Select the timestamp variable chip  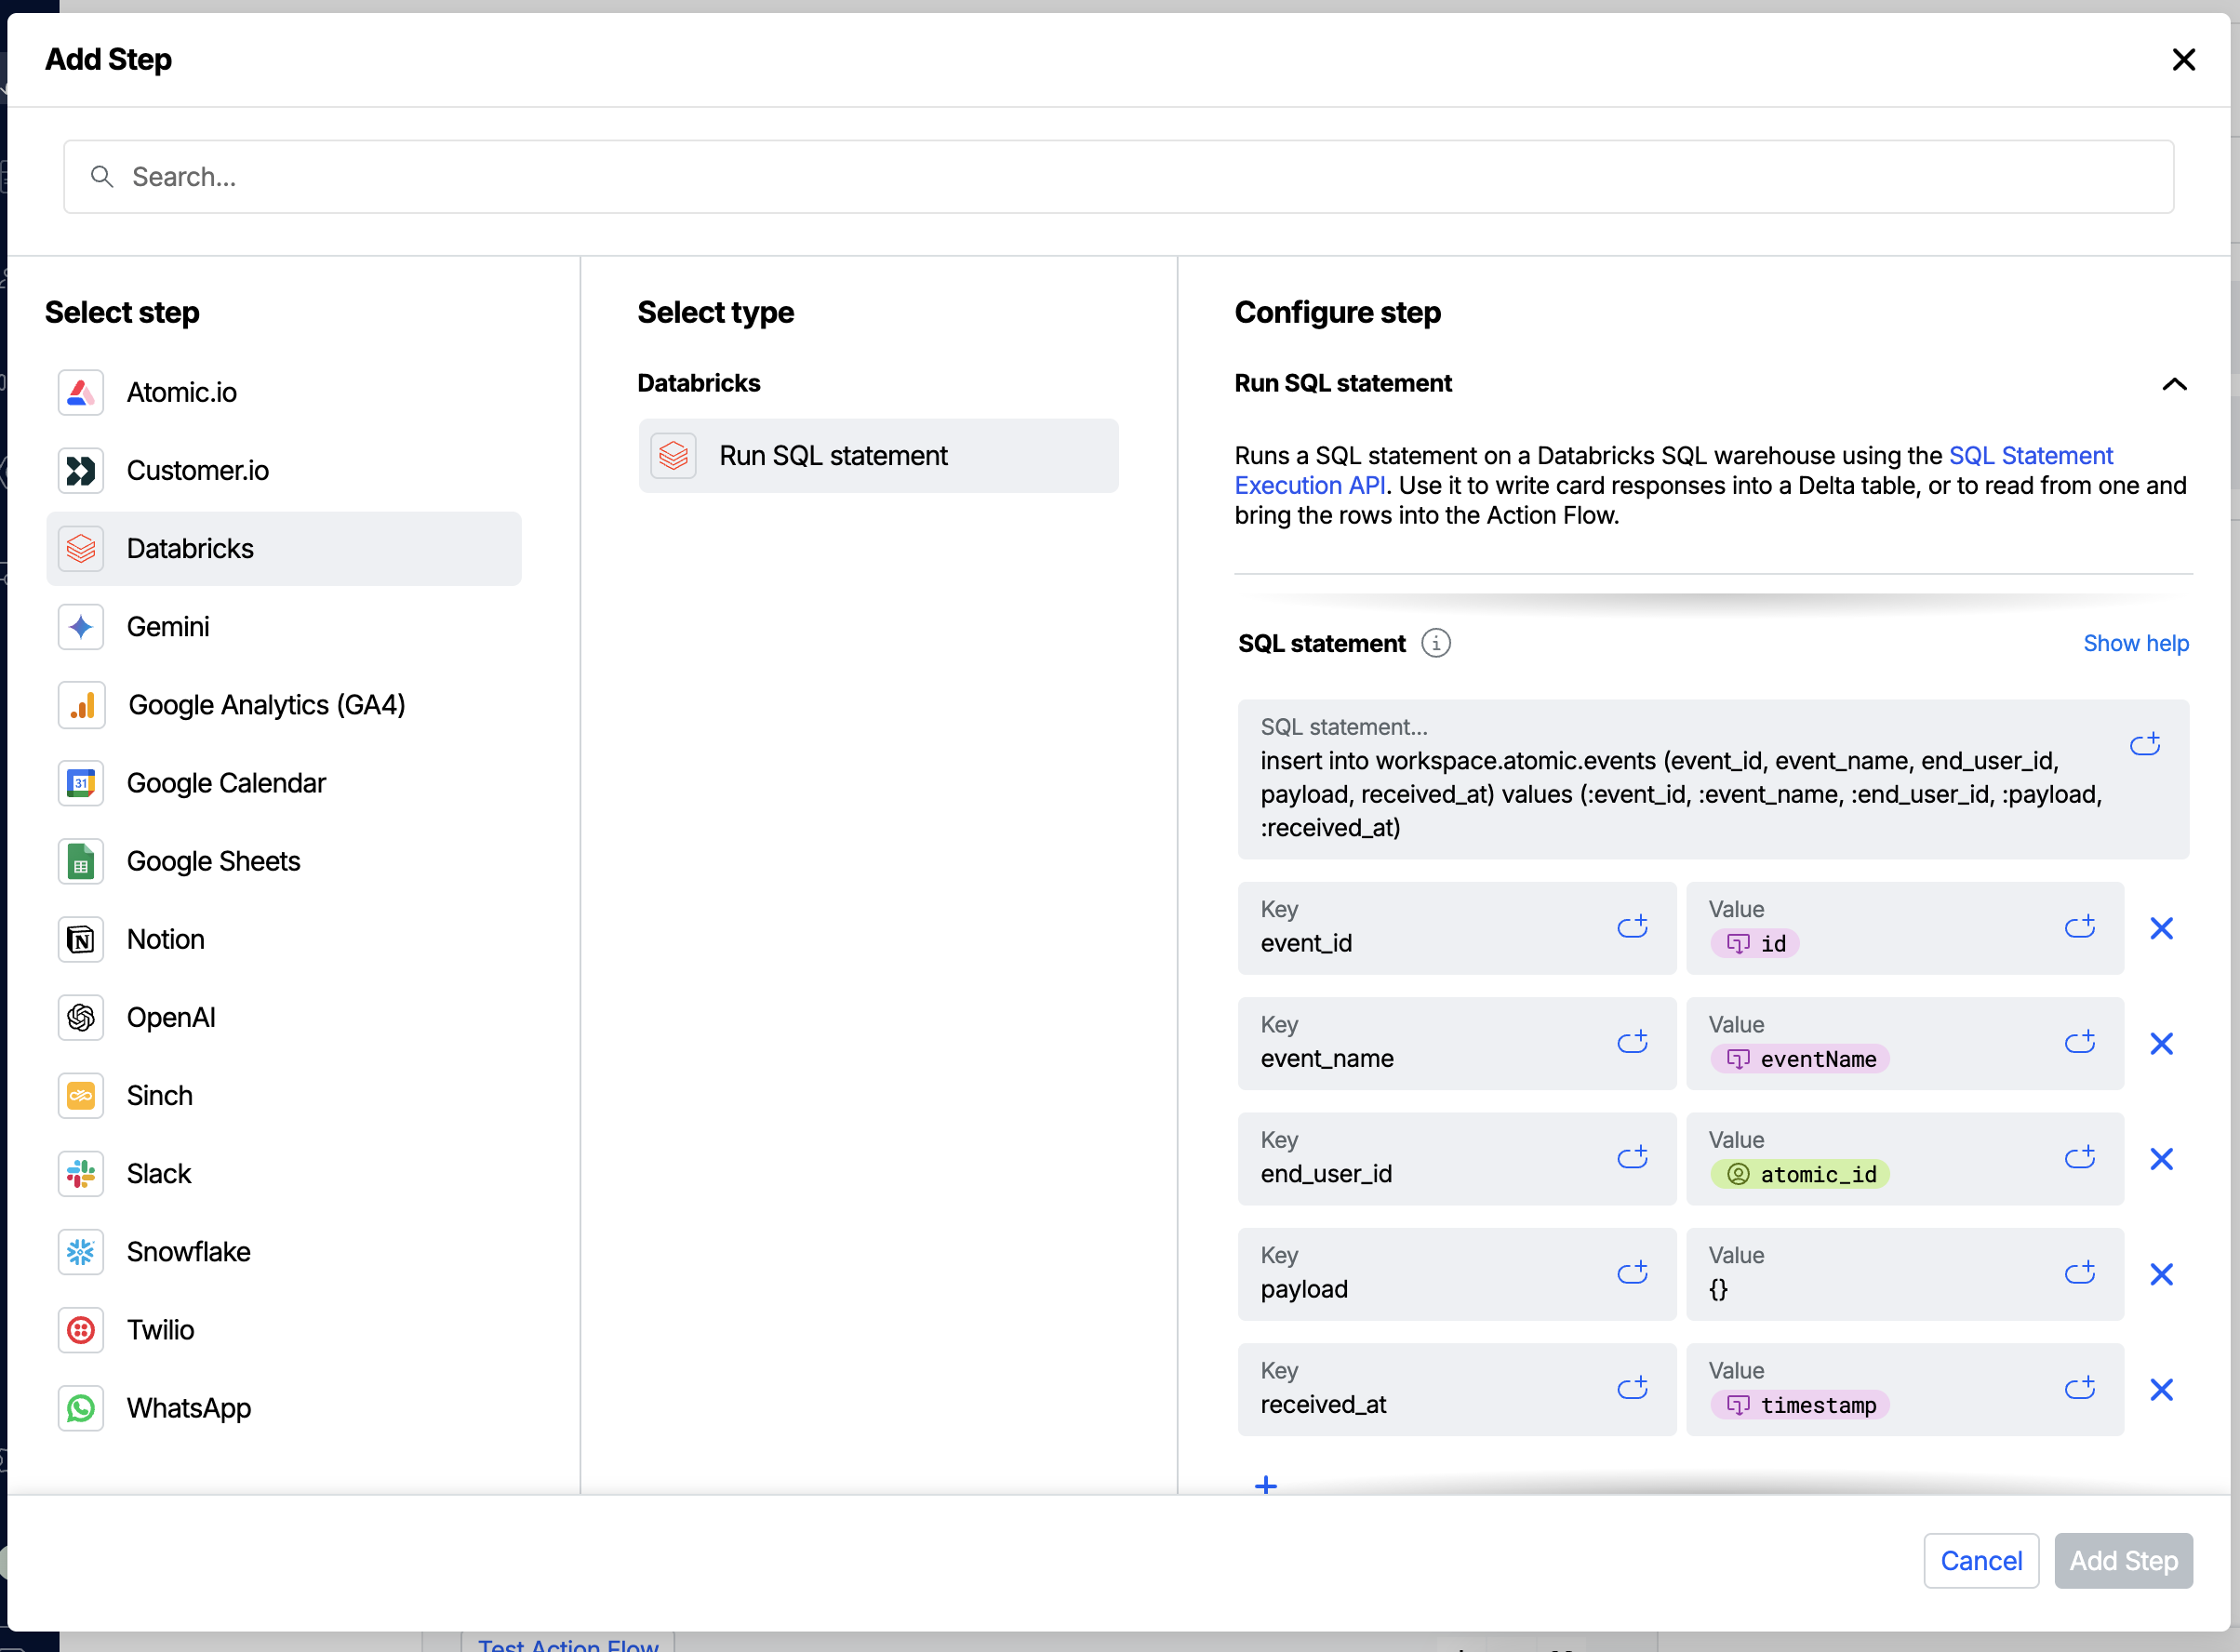click(x=1800, y=1404)
